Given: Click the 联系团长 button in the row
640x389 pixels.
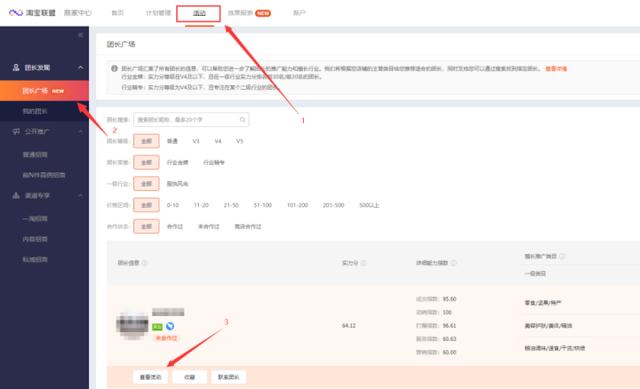Looking at the screenshot, I should click(x=229, y=377).
